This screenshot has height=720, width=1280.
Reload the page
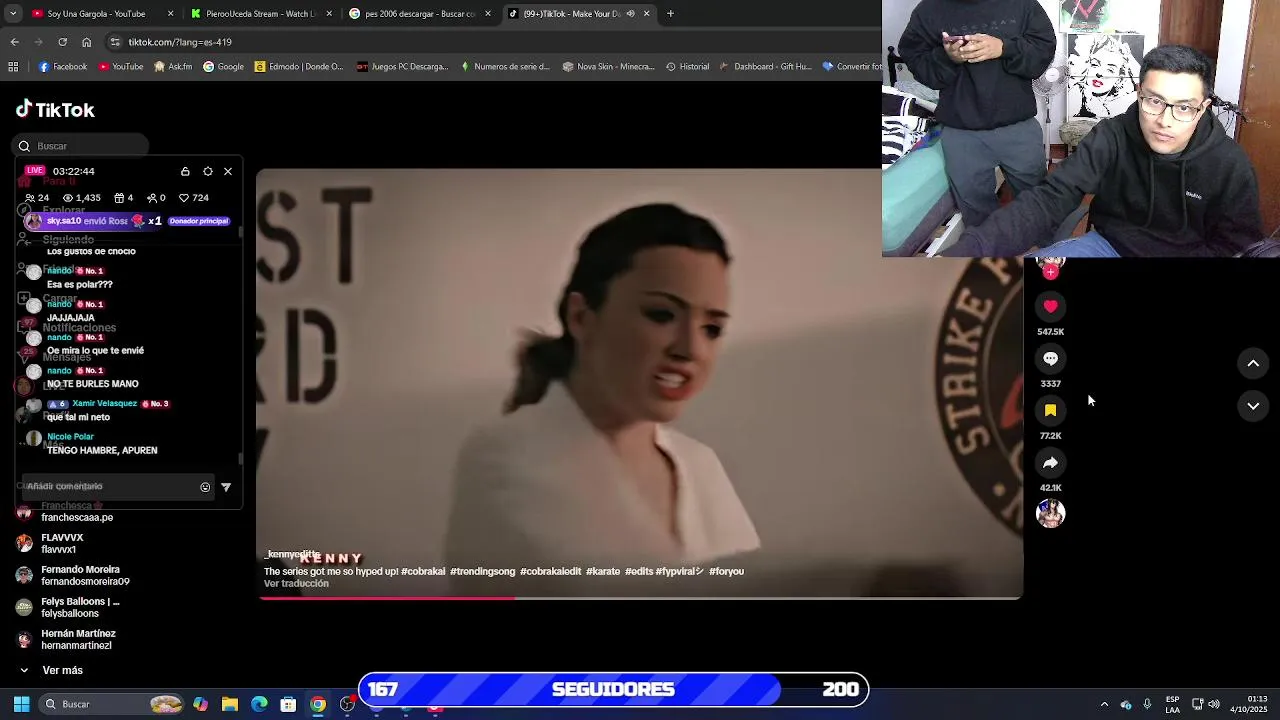point(62,42)
